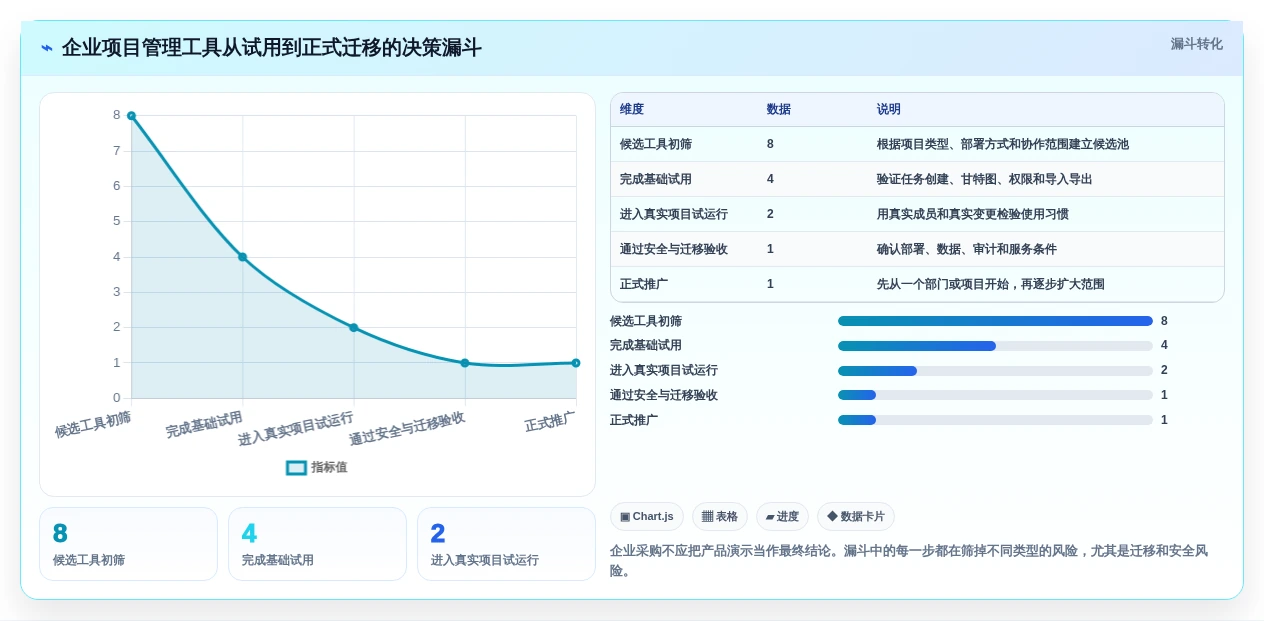This screenshot has height=621, width=1264.
Task: Click the 正式推广 progress bar
Action: pos(995,420)
